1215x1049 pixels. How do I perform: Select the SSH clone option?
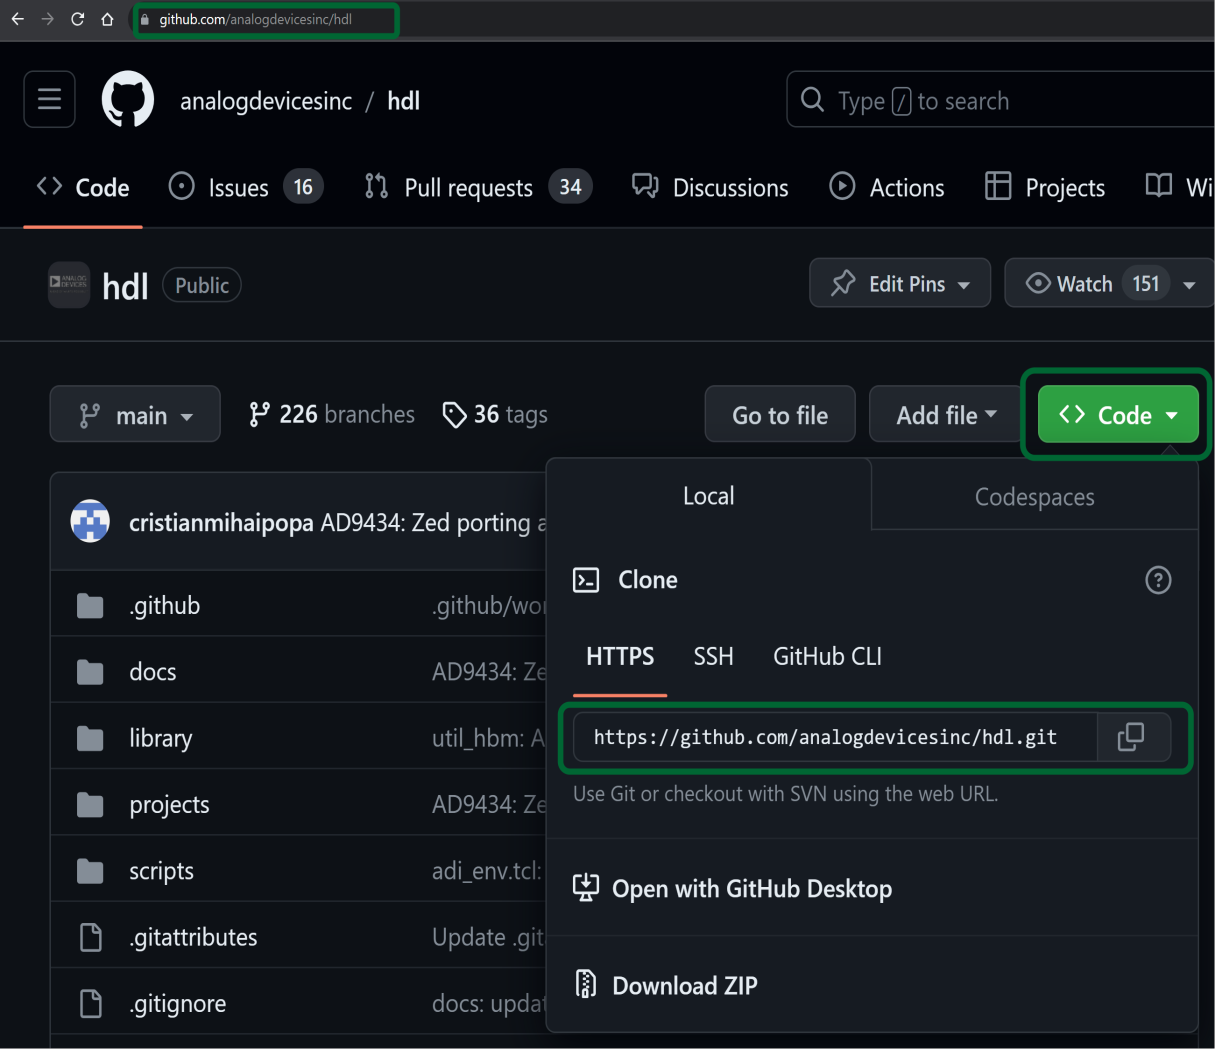coord(713,657)
